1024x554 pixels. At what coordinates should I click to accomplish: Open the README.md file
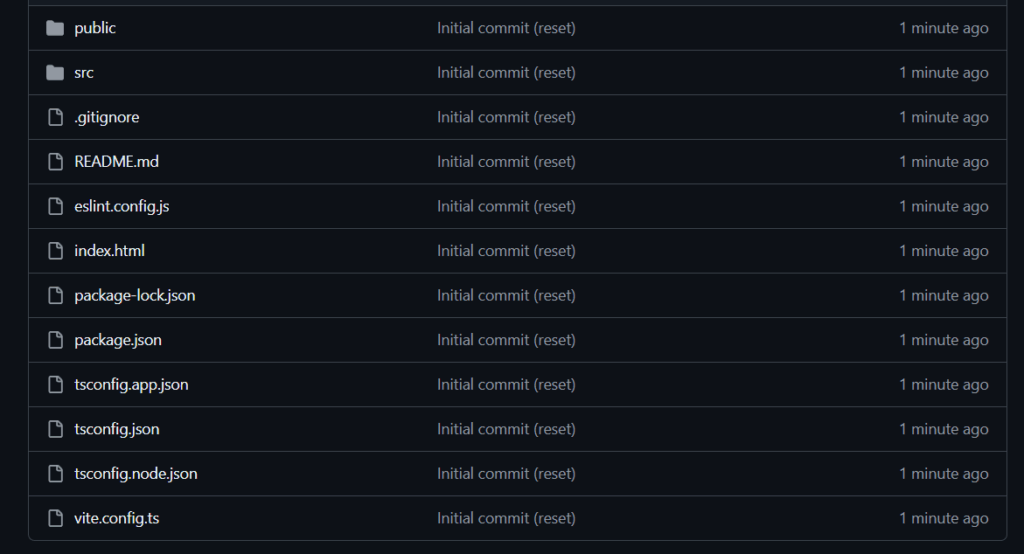pyautogui.click(x=116, y=162)
